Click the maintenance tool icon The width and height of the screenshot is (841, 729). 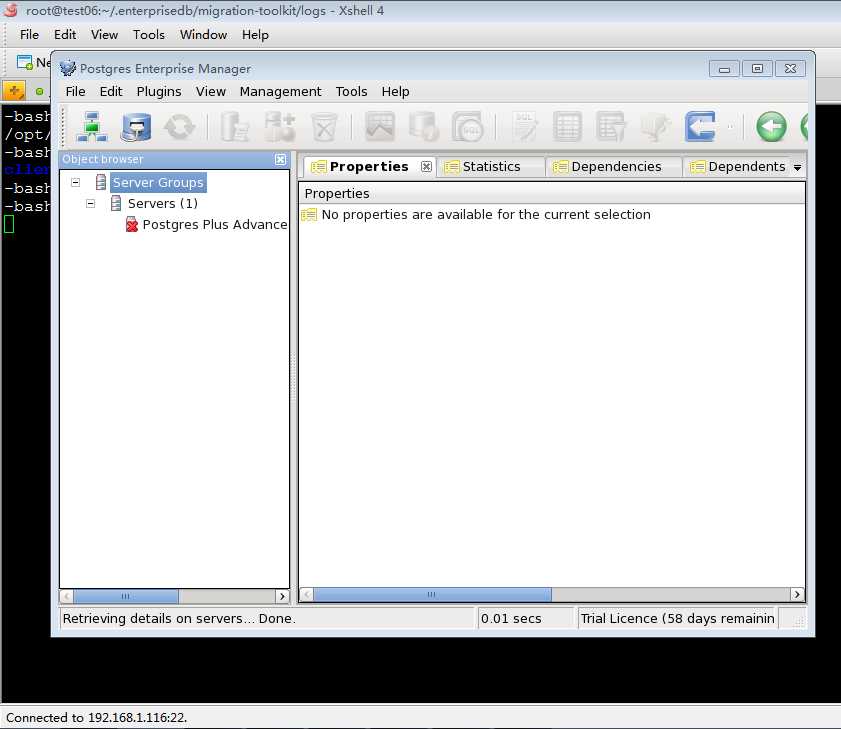coord(655,127)
